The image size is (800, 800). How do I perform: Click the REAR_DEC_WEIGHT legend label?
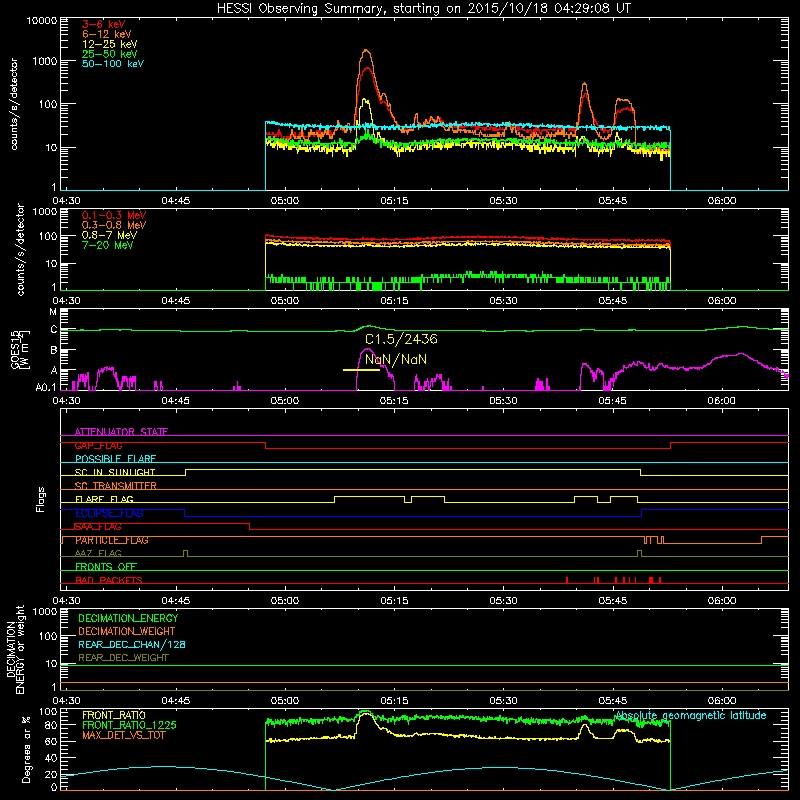click(x=123, y=658)
